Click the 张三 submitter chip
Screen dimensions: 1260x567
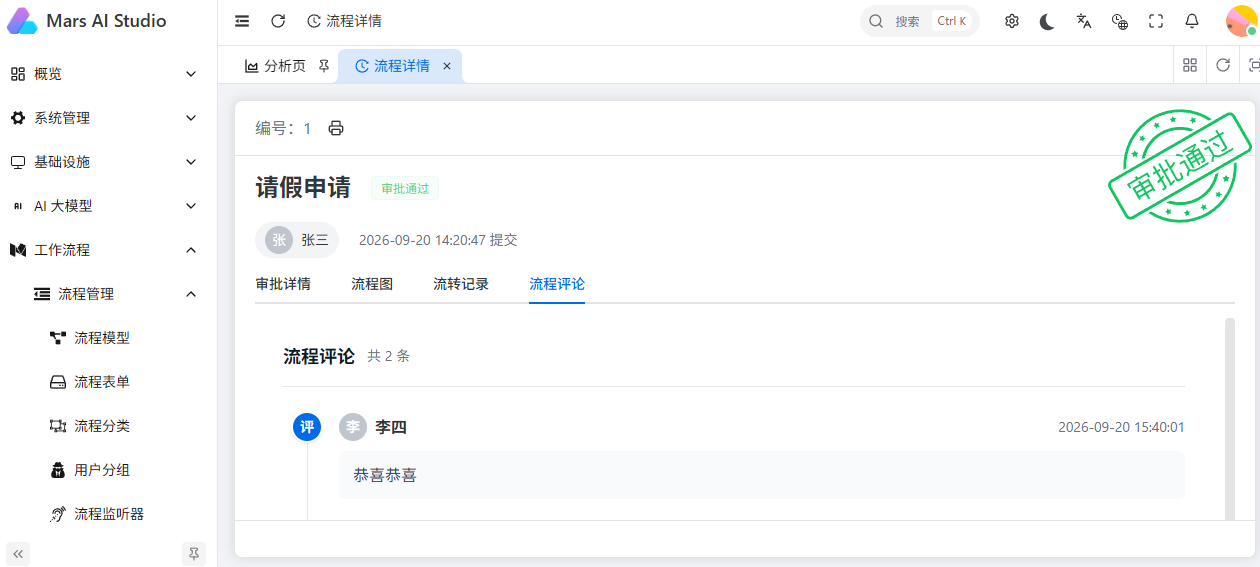pos(297,240)
